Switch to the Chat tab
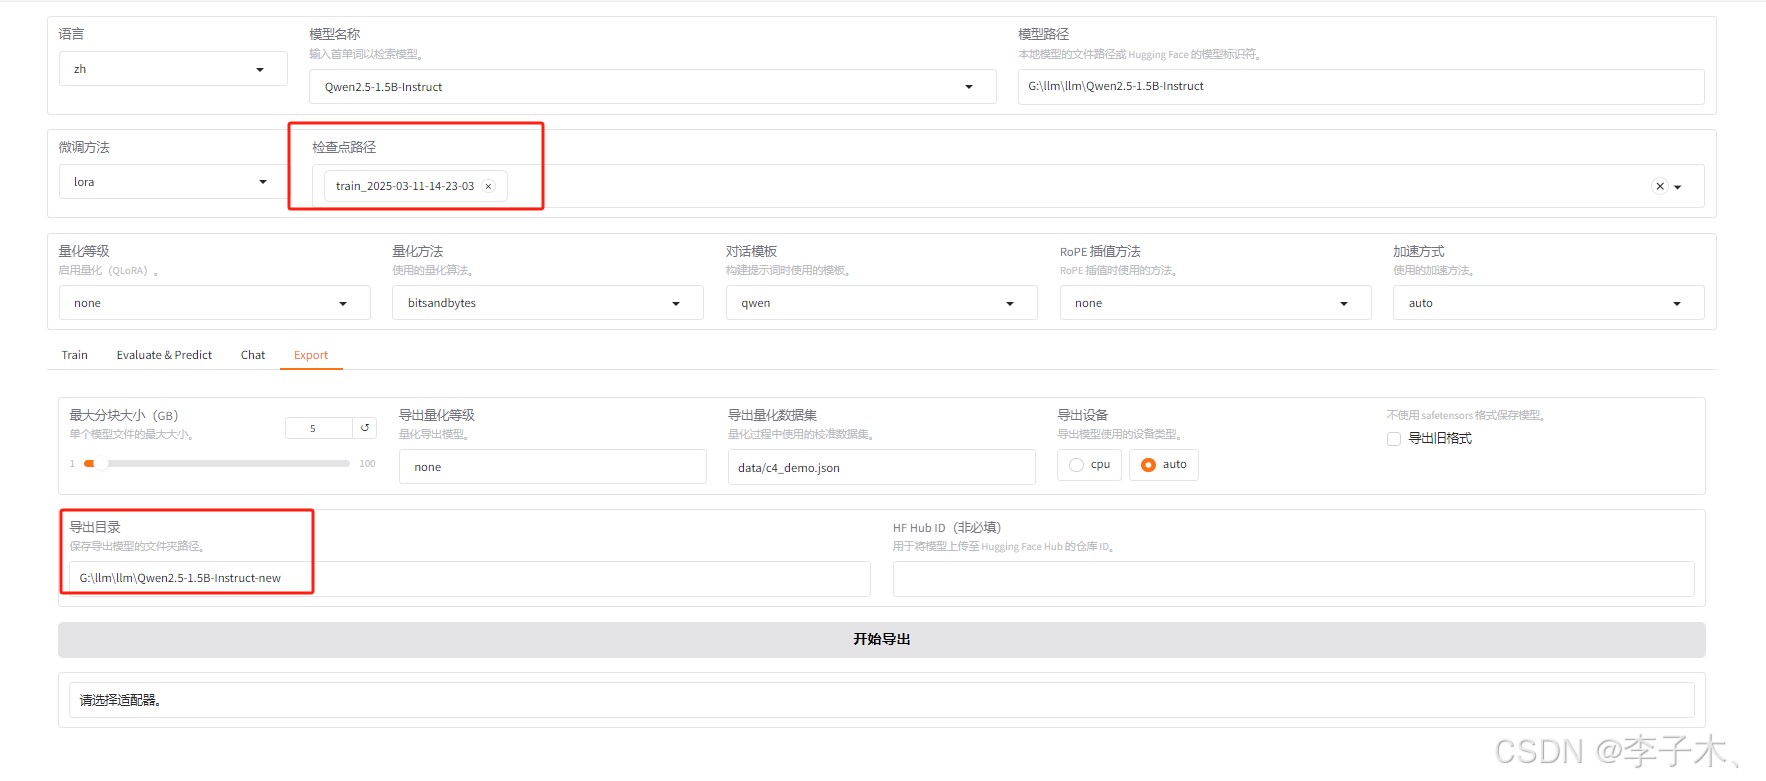 click(253, 355)
